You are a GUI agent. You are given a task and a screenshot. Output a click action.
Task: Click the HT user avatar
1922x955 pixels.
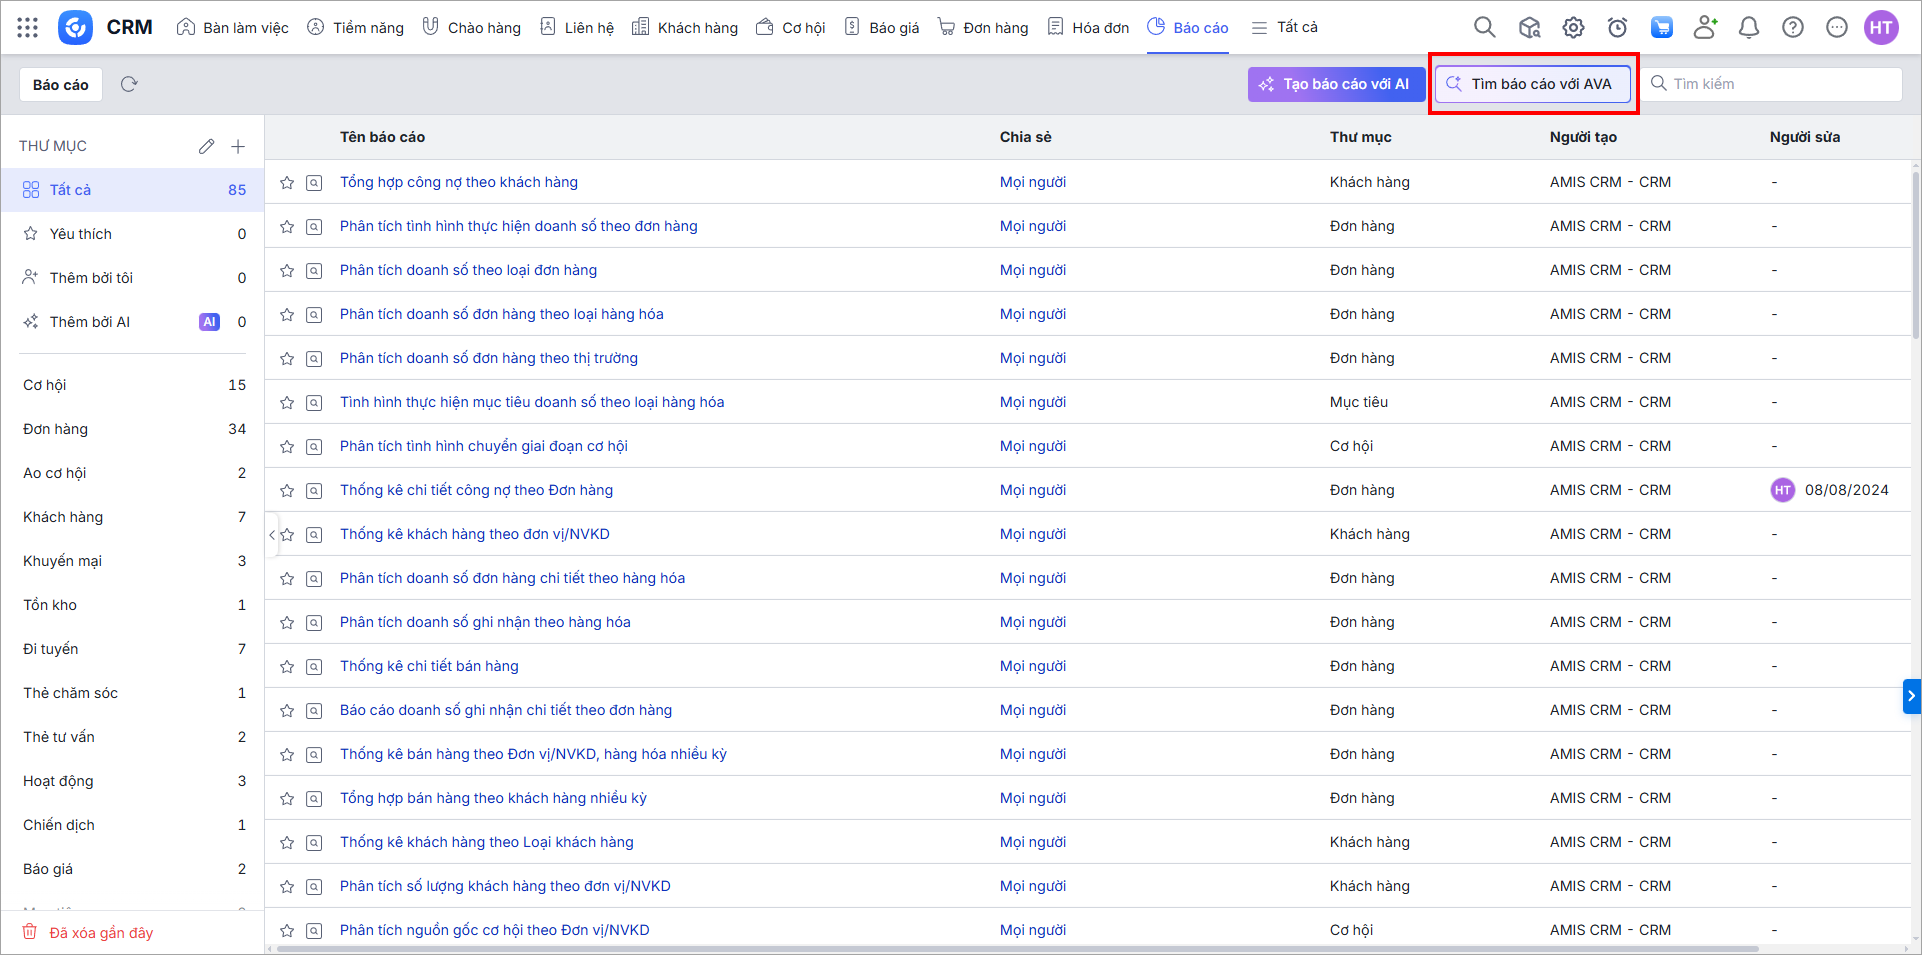pyautogui.click(x=1881, y=28)
